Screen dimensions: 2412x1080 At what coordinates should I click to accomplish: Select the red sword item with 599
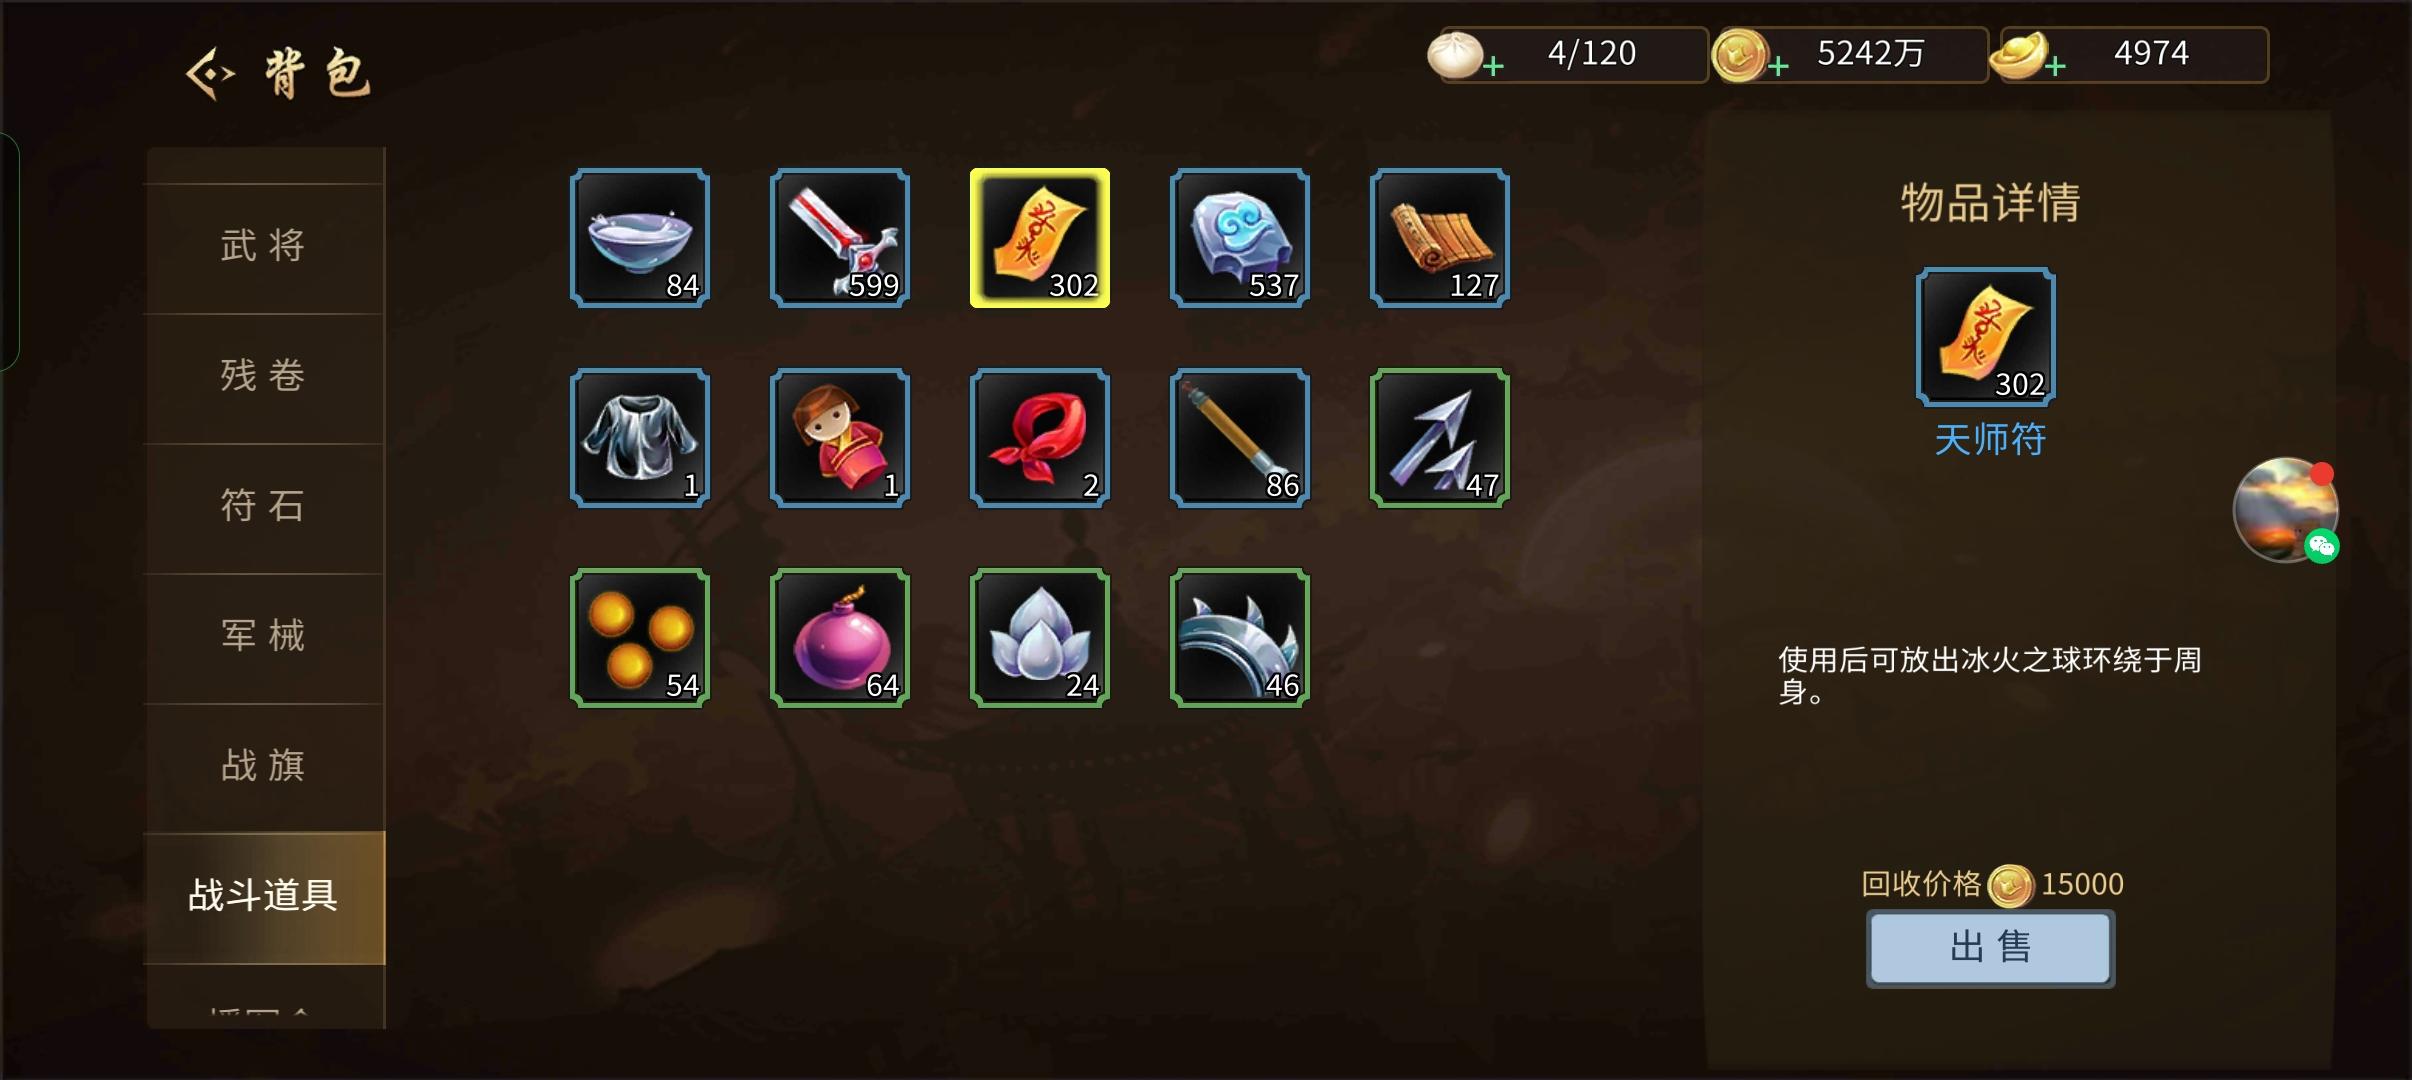click(840, 238)
